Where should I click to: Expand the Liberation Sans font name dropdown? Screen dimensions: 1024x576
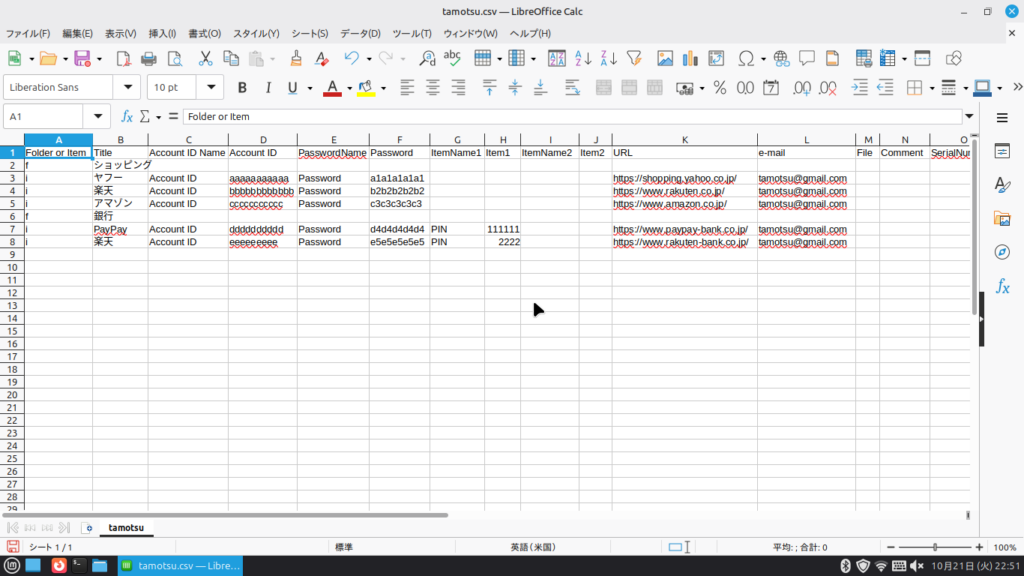[128, 88]
